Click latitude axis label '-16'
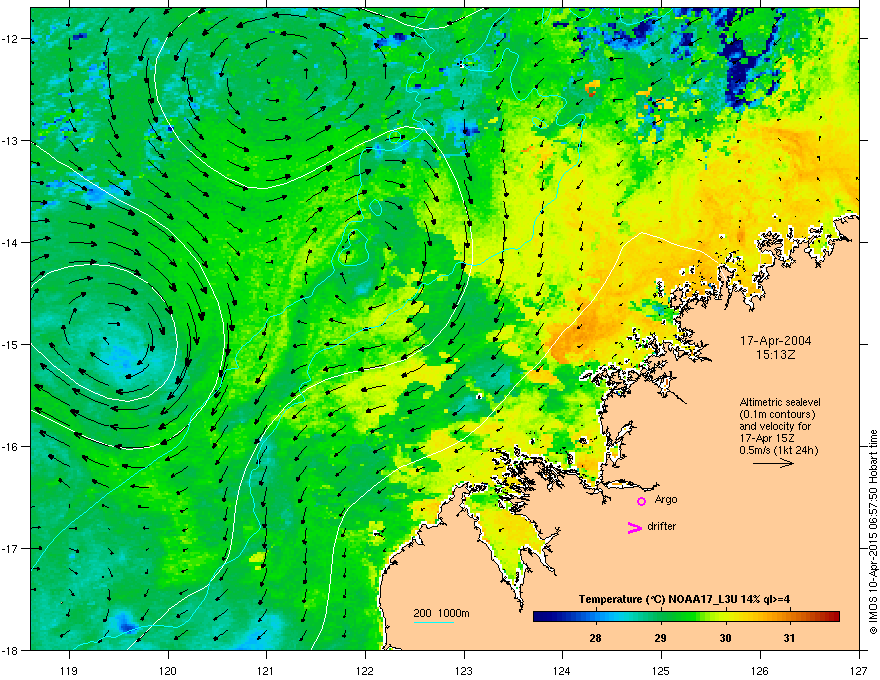Image resolution: width=880 pixels, height=680 pixels. 11,447
